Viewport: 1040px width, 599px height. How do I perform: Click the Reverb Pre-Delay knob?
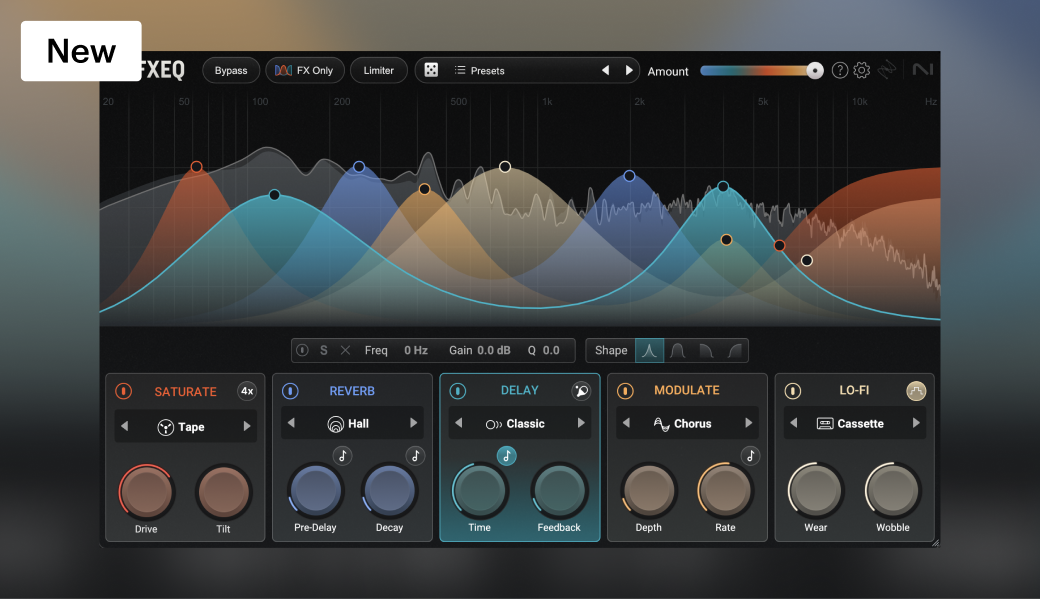[x=316, y=491]
